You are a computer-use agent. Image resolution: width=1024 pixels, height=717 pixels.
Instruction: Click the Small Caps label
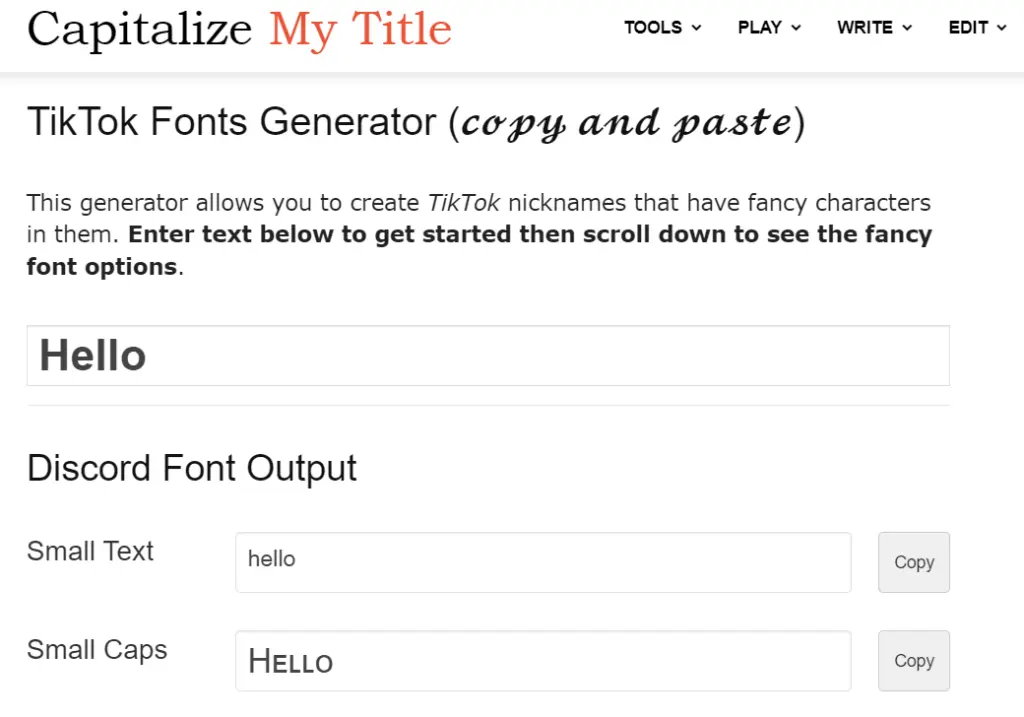tap(97, 650)
